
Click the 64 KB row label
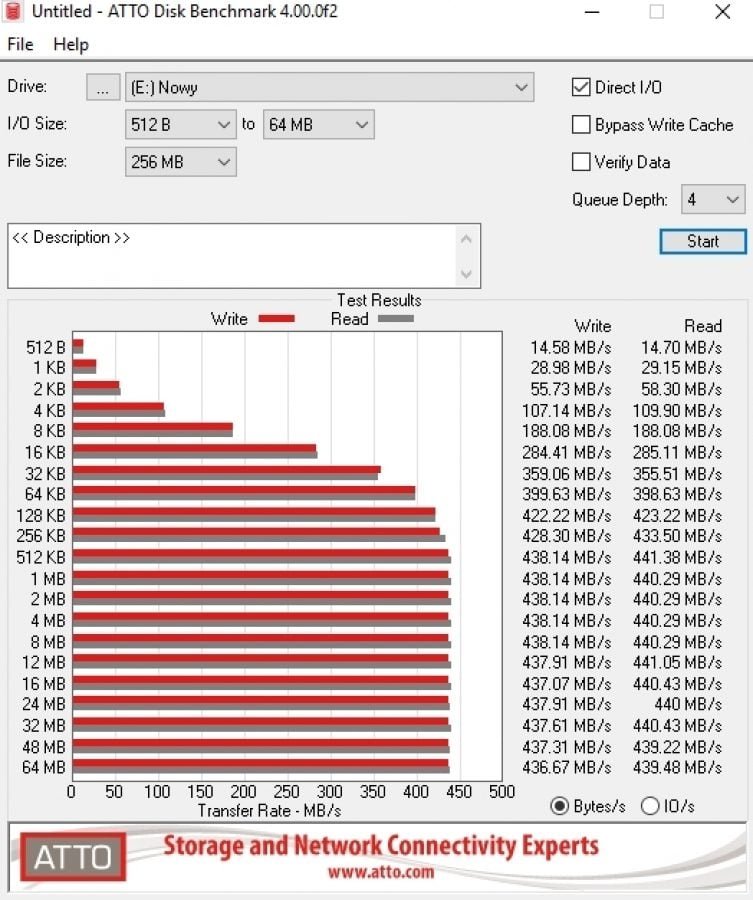pos(45,494)
